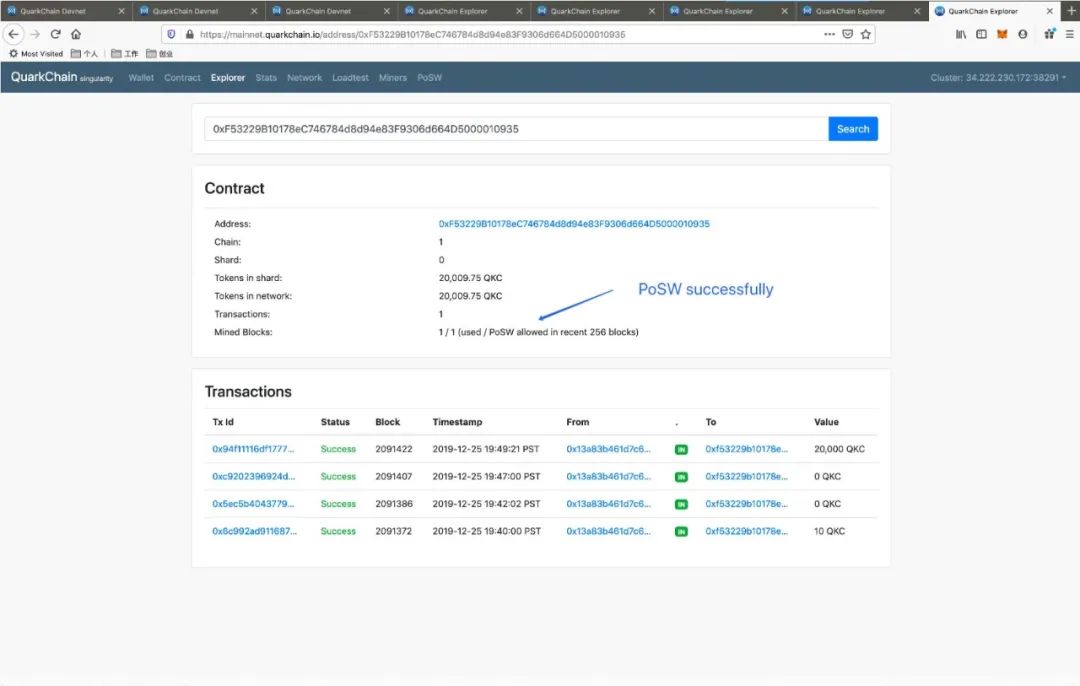Open transaction 0x5ec5b4043779...
This screenshot has width=1080, height=686.
point(253,504)
